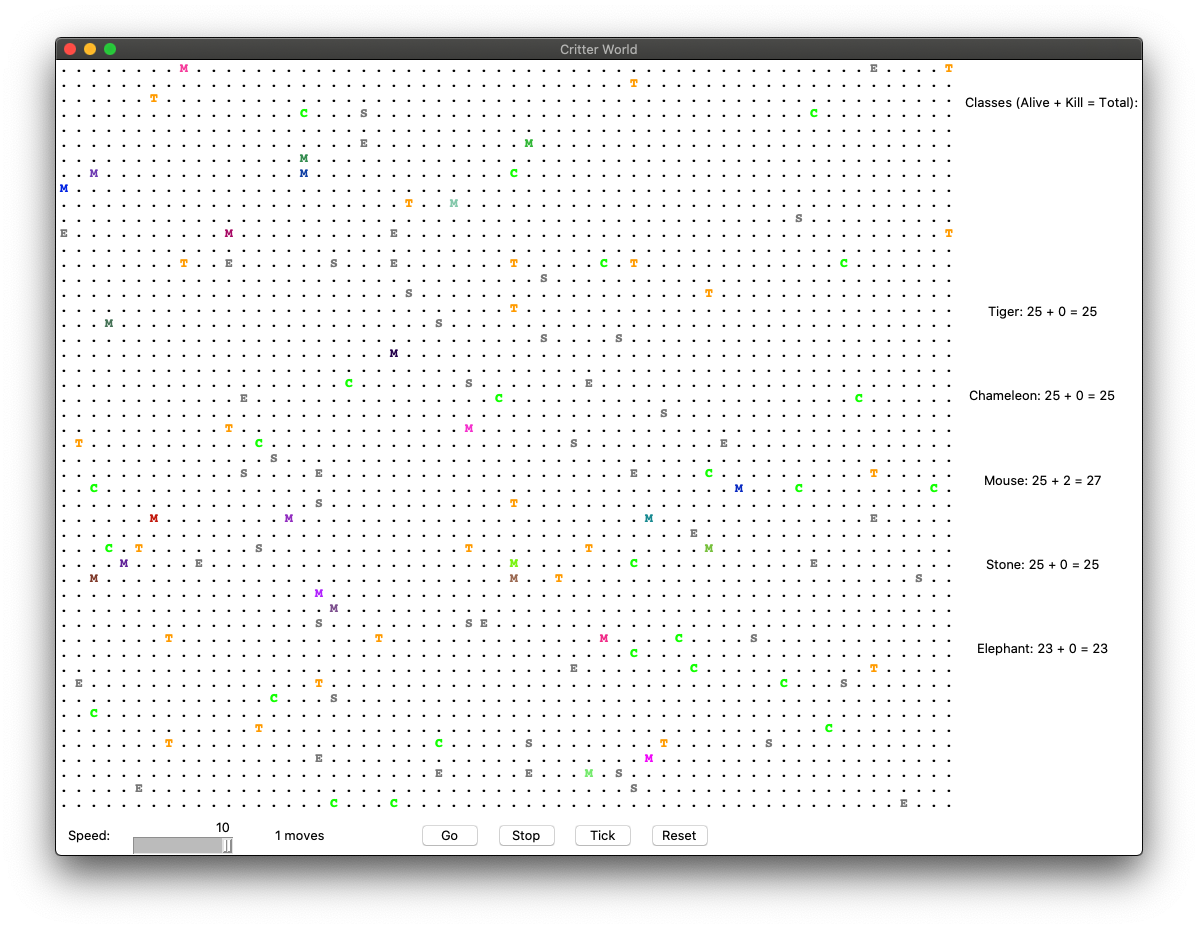Image resolution: width=1198 pixels, height=929 pixels.
Task: Click the Critter World title bar
Action: (598, 49)
